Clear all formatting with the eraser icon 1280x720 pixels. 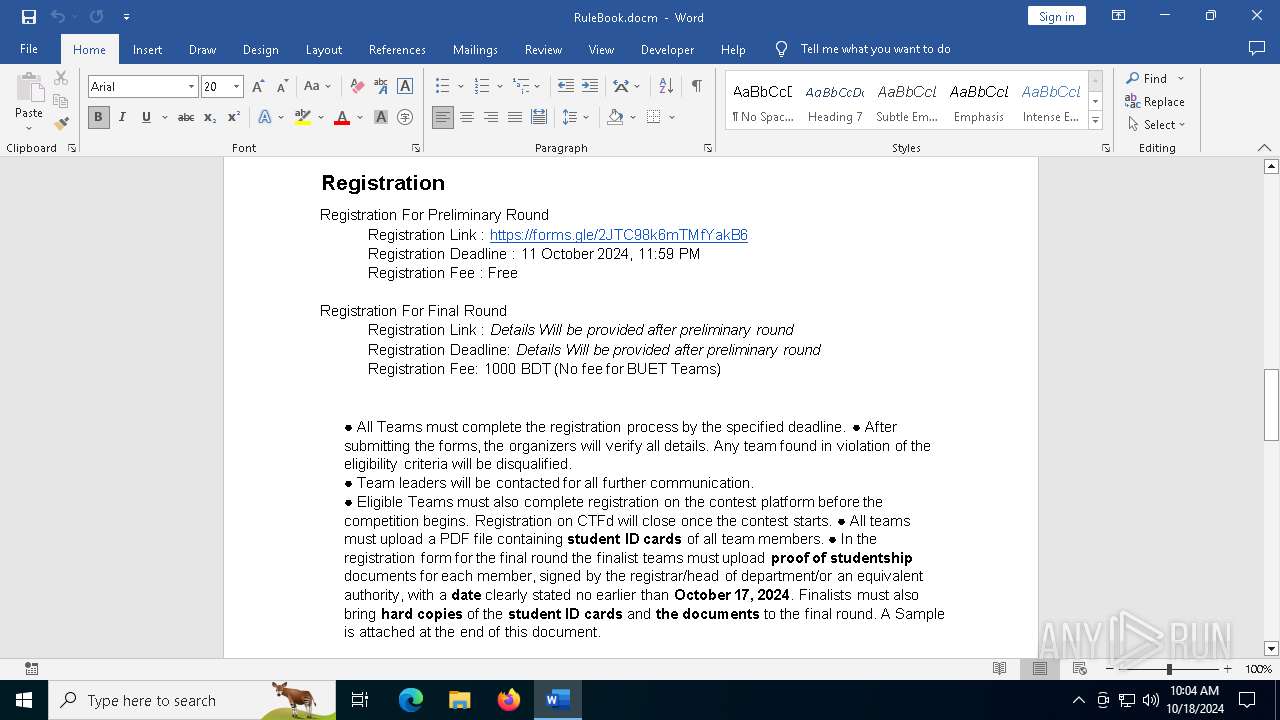pyautogui.click(x=357, y=87)
